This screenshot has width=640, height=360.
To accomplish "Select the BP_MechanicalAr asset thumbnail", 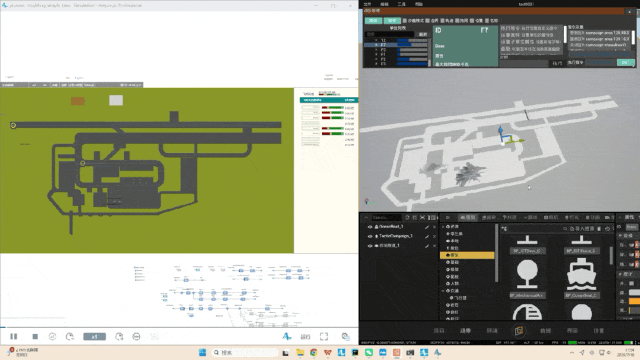I will [527, 274].
